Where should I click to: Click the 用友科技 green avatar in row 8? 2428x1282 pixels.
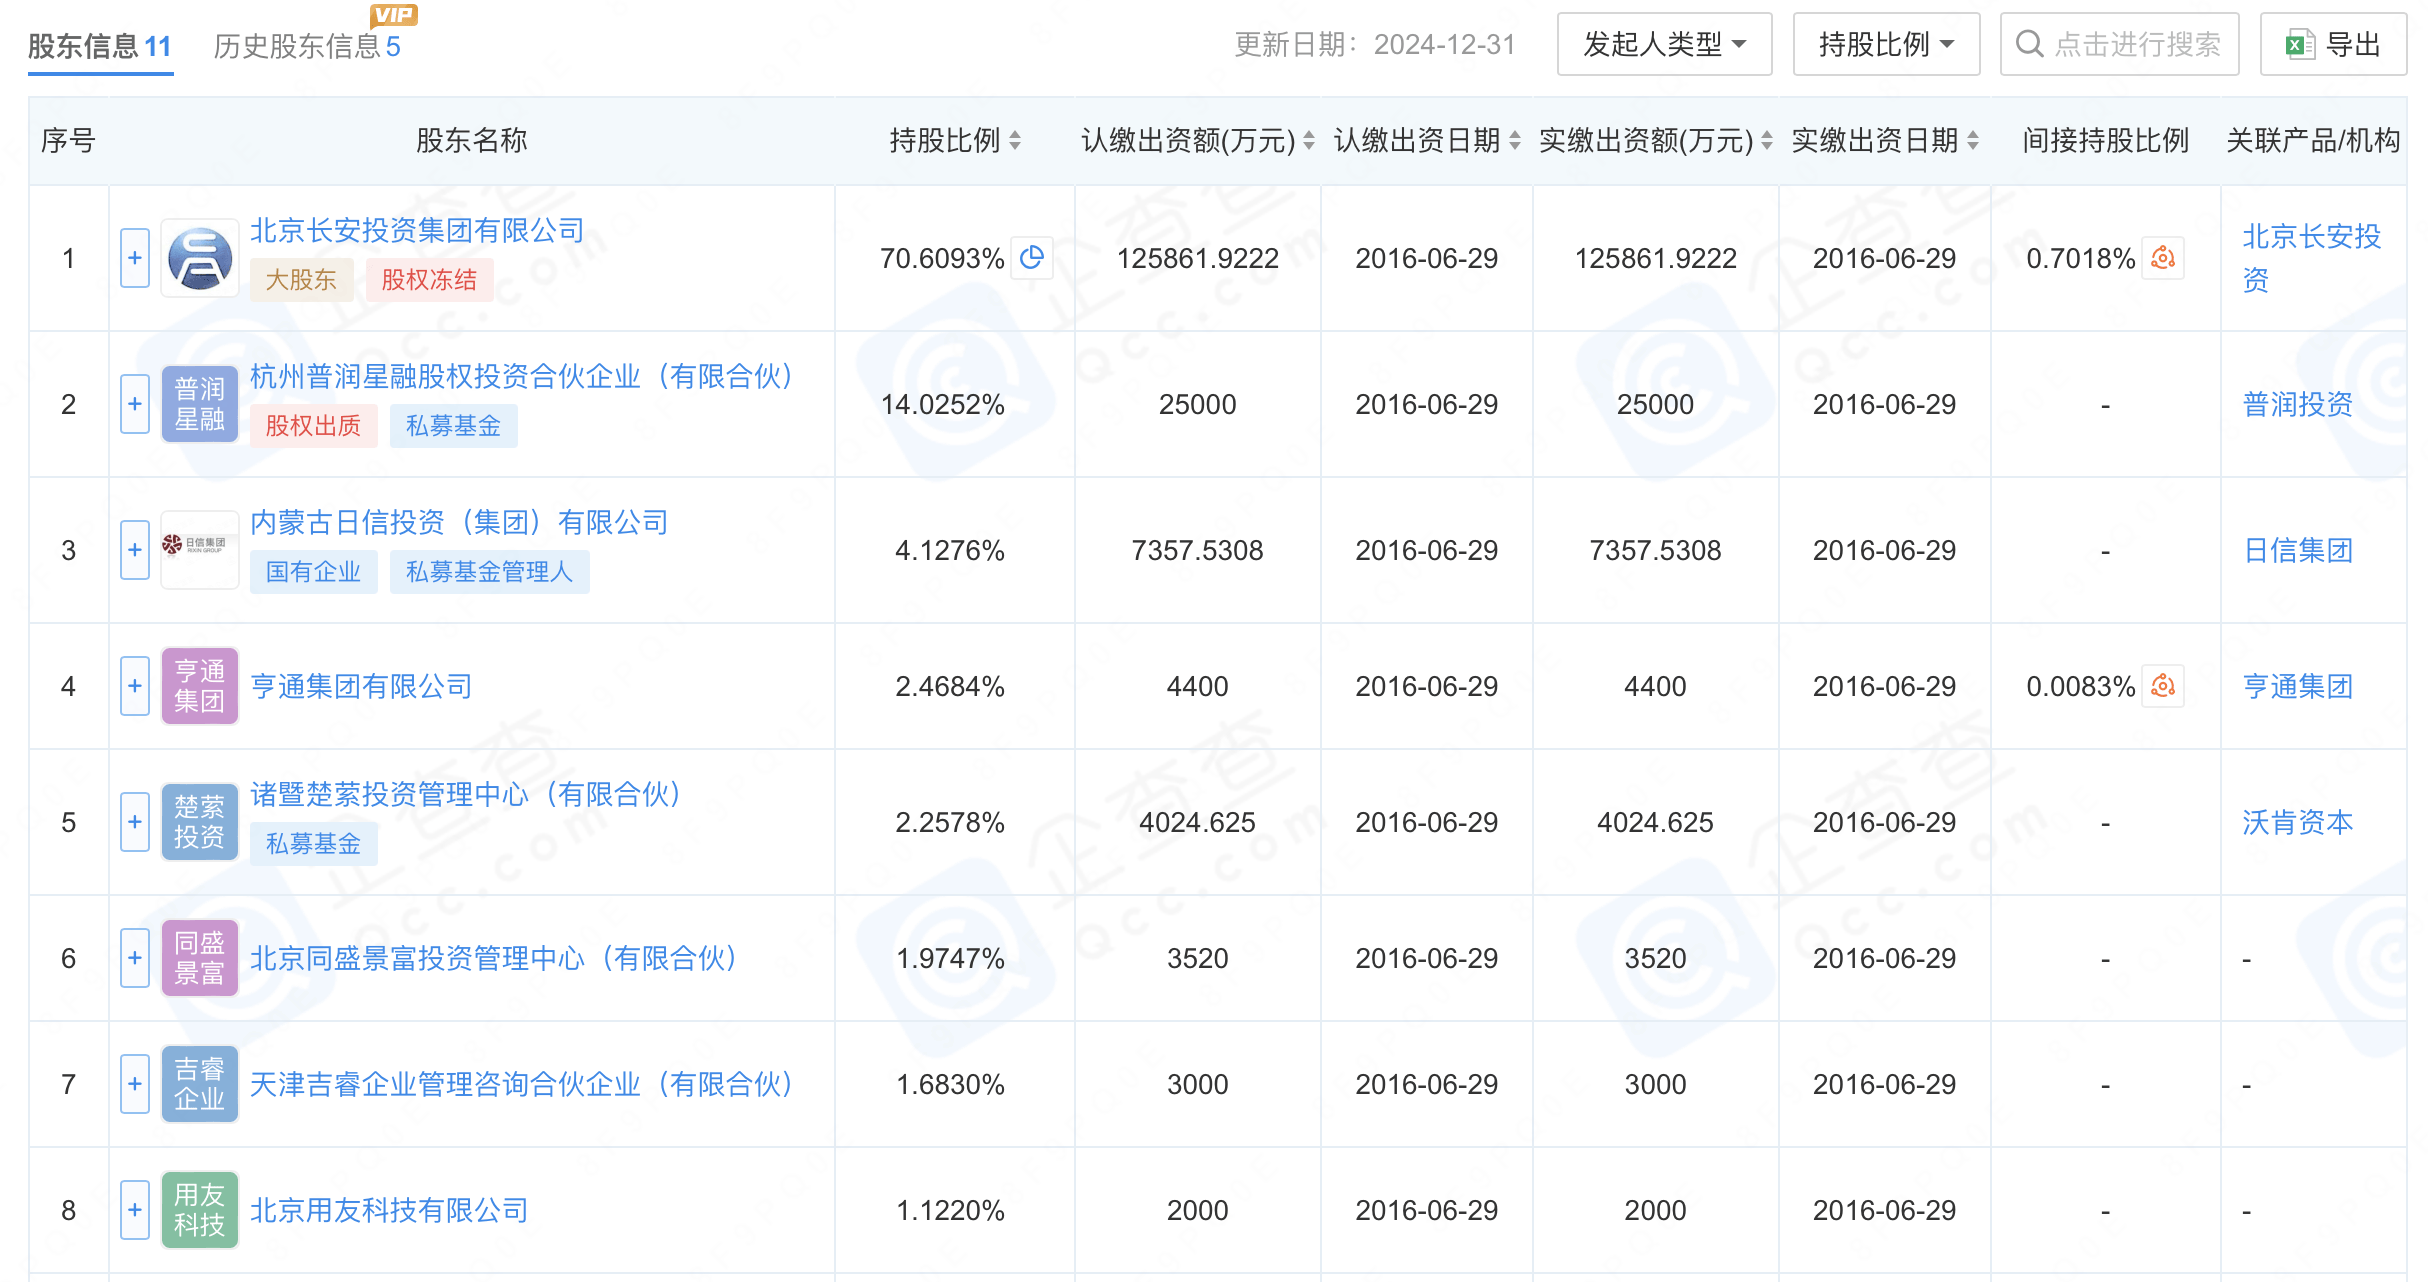(x=199, y=1209)
